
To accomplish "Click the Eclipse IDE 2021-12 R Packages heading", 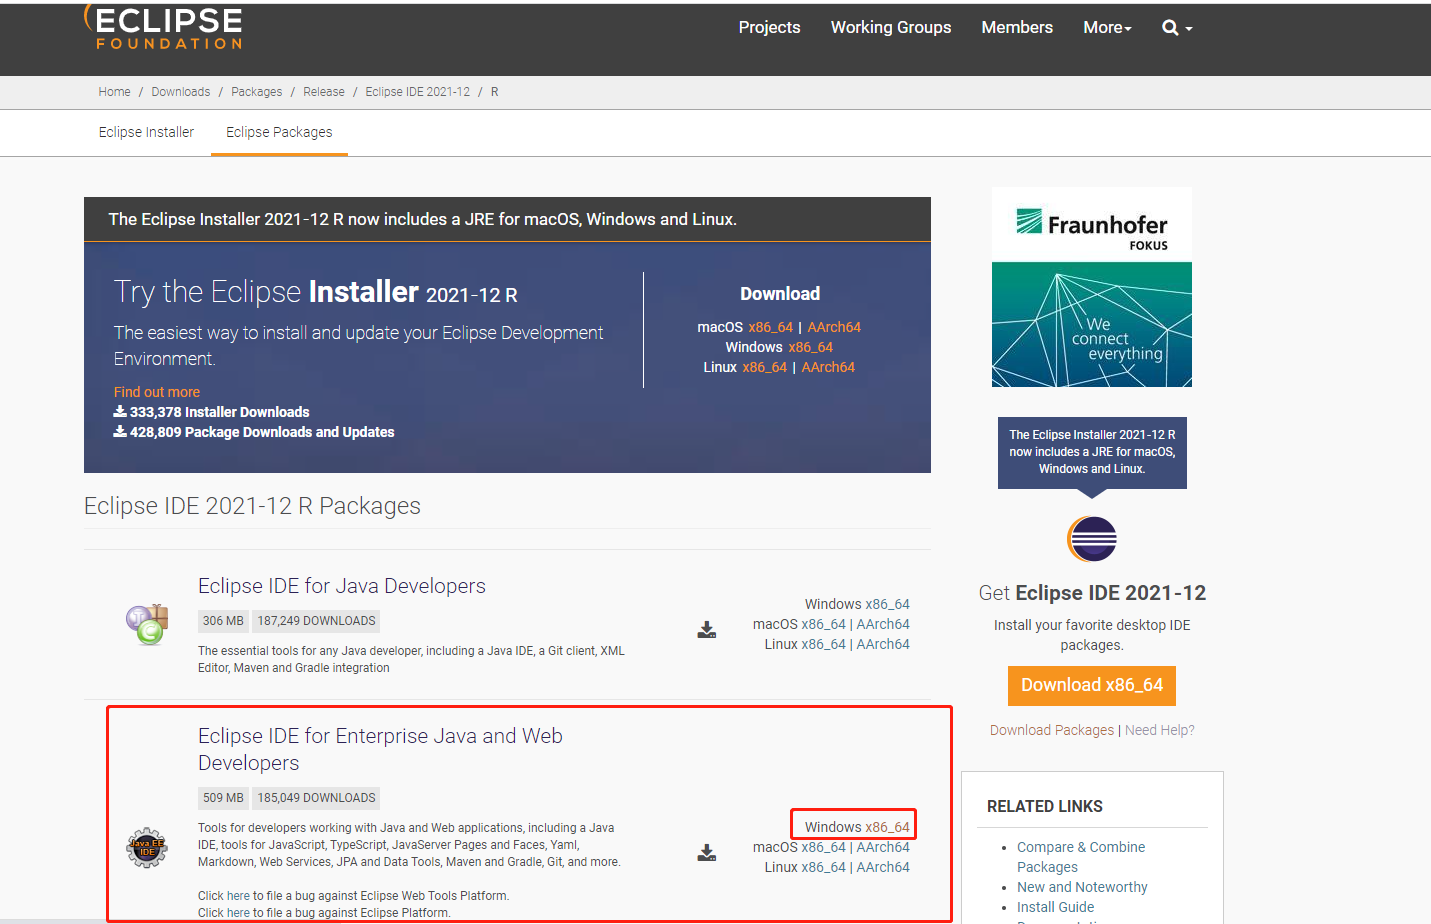I will tap(252, 506).
